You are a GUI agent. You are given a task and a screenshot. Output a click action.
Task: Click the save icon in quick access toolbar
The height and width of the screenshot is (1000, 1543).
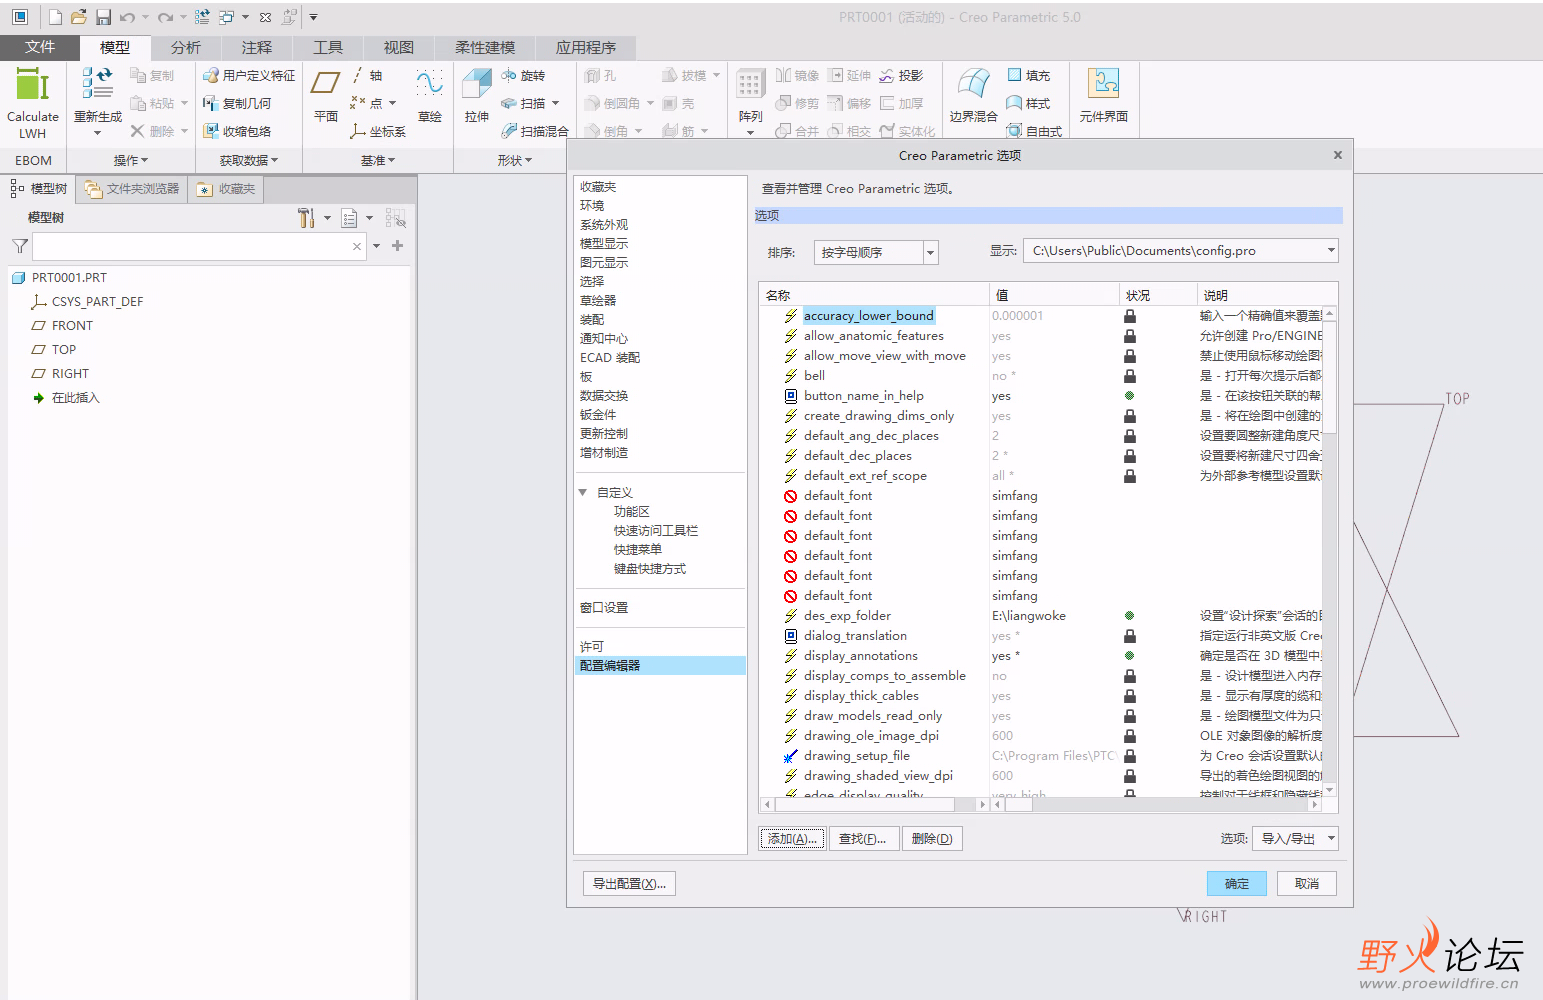104,17
